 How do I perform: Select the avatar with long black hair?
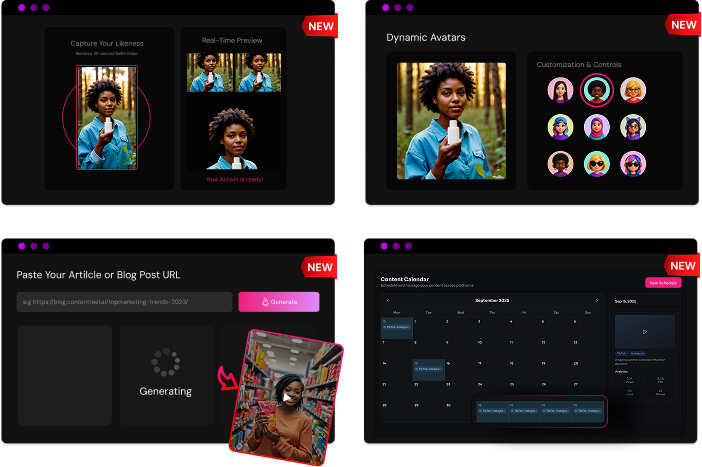561,90
